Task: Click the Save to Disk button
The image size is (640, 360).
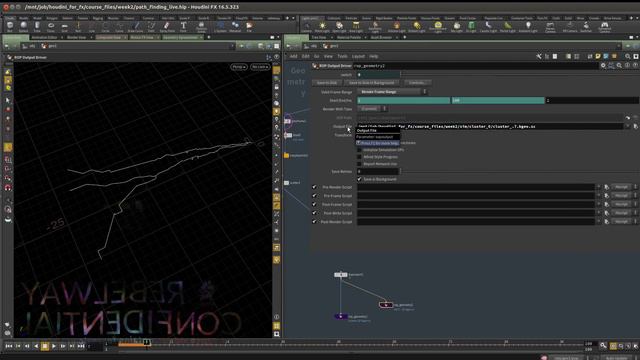Action: pyautogui.click(x=327, y=83)
